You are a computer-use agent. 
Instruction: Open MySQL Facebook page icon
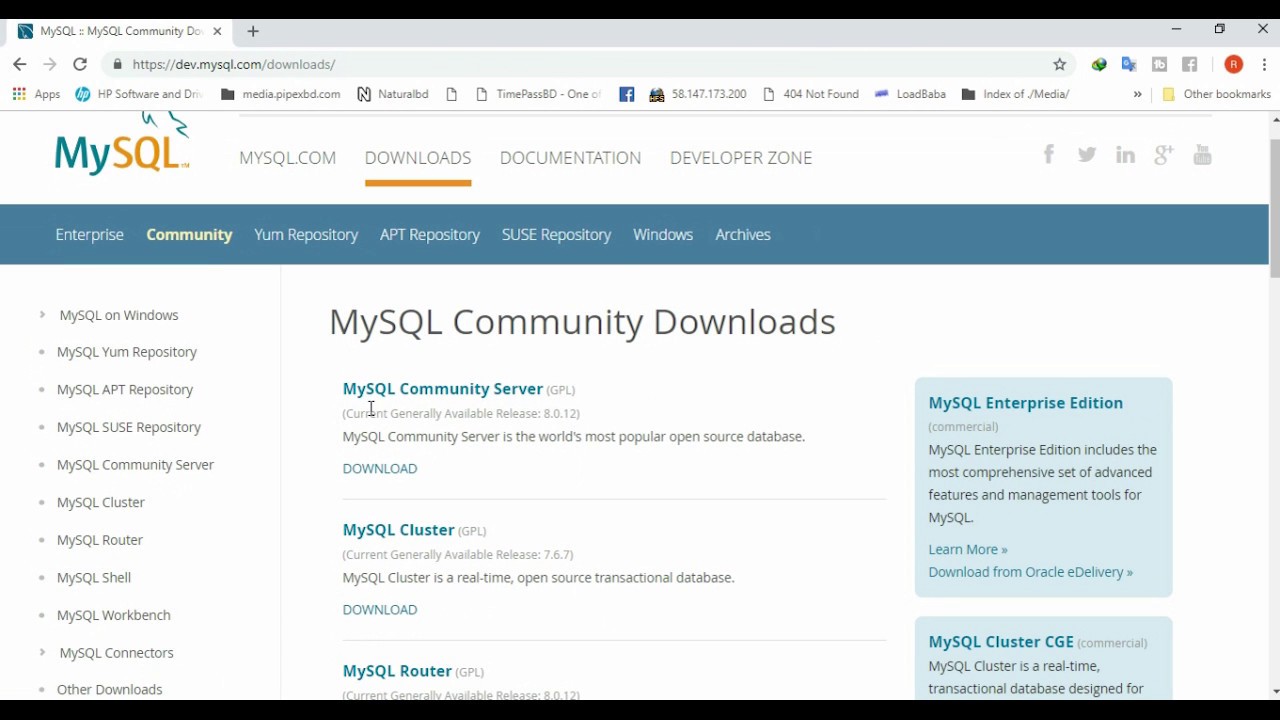pos(1049,154)
